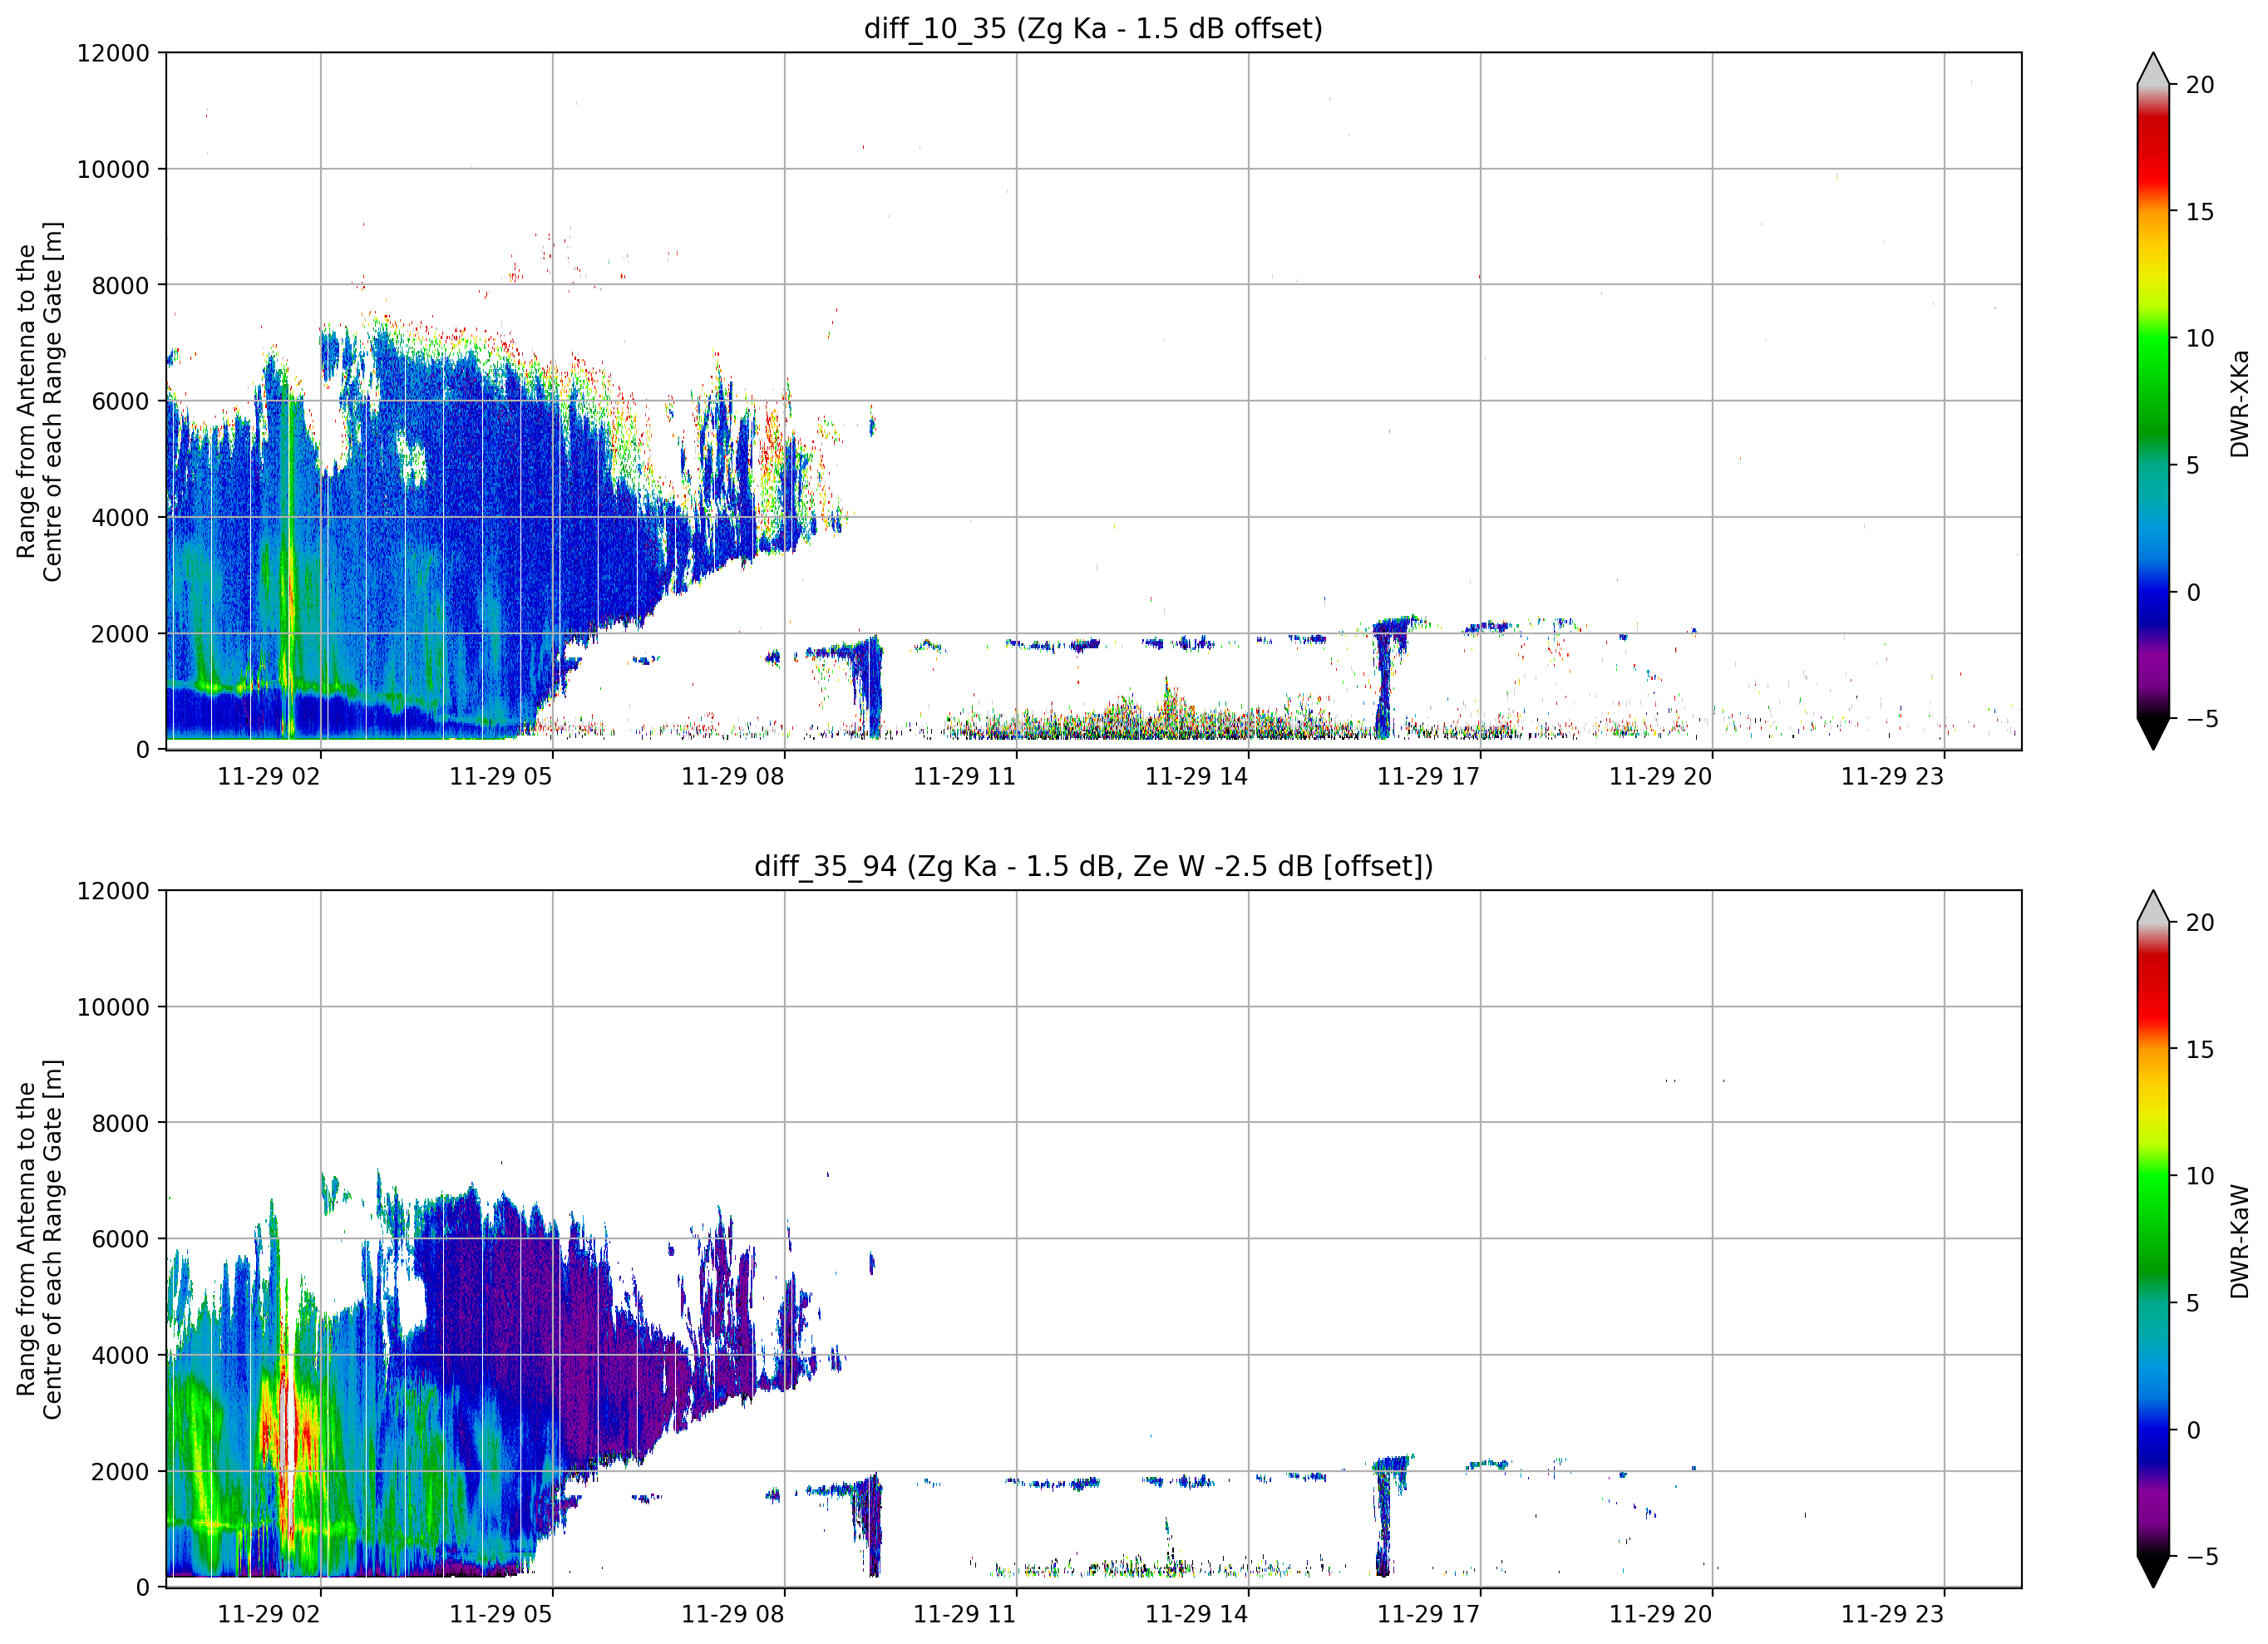This screenshot has width=2268, height=1644.
Task: Click "11-29 08" x-tick under the diff_35_94 plot
Action: tap(733, 1614)
